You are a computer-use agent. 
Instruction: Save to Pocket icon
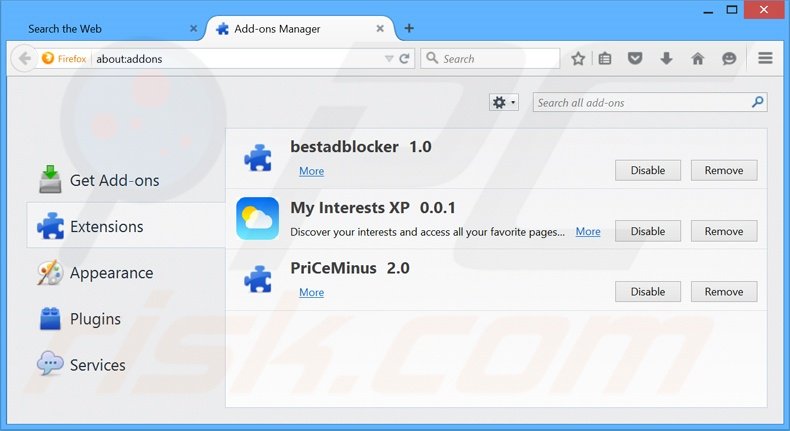coord(635,58)
